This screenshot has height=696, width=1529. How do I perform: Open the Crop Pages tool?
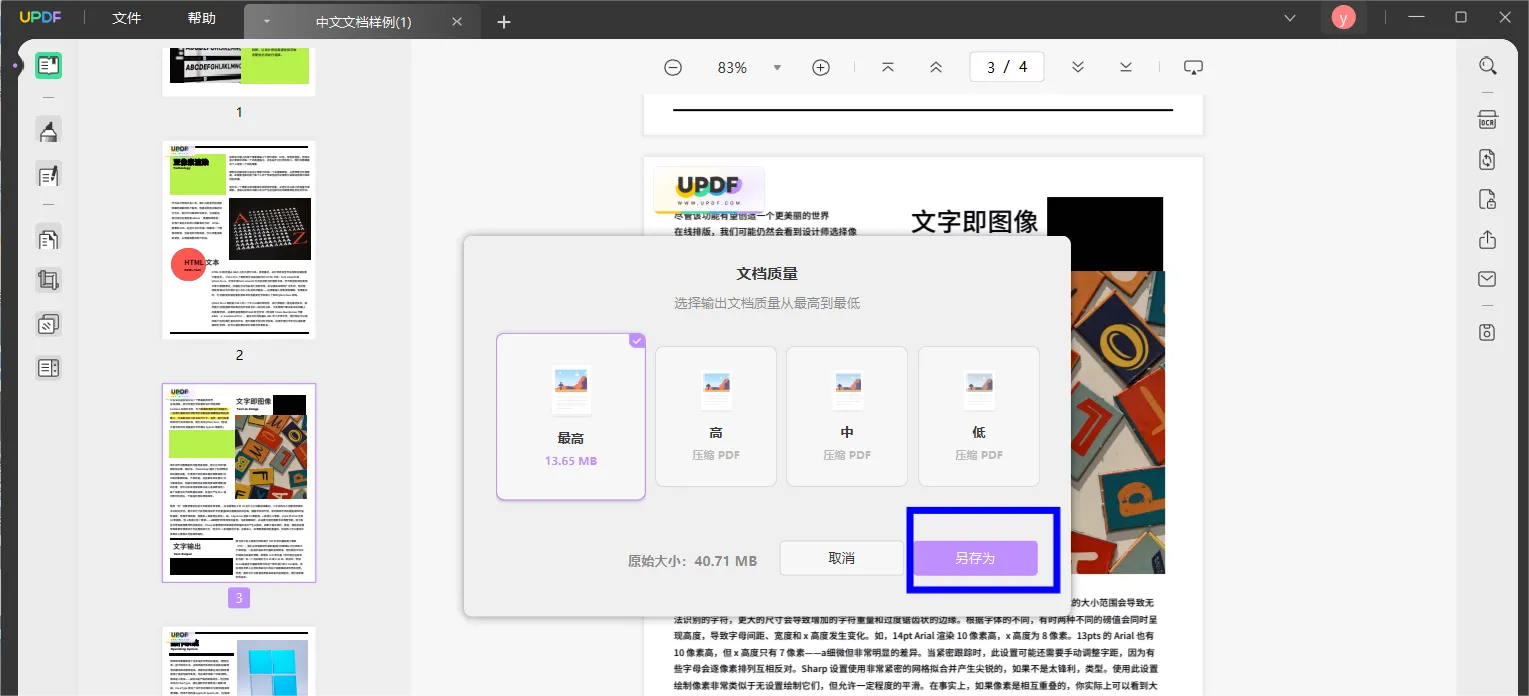pos(48,281)
